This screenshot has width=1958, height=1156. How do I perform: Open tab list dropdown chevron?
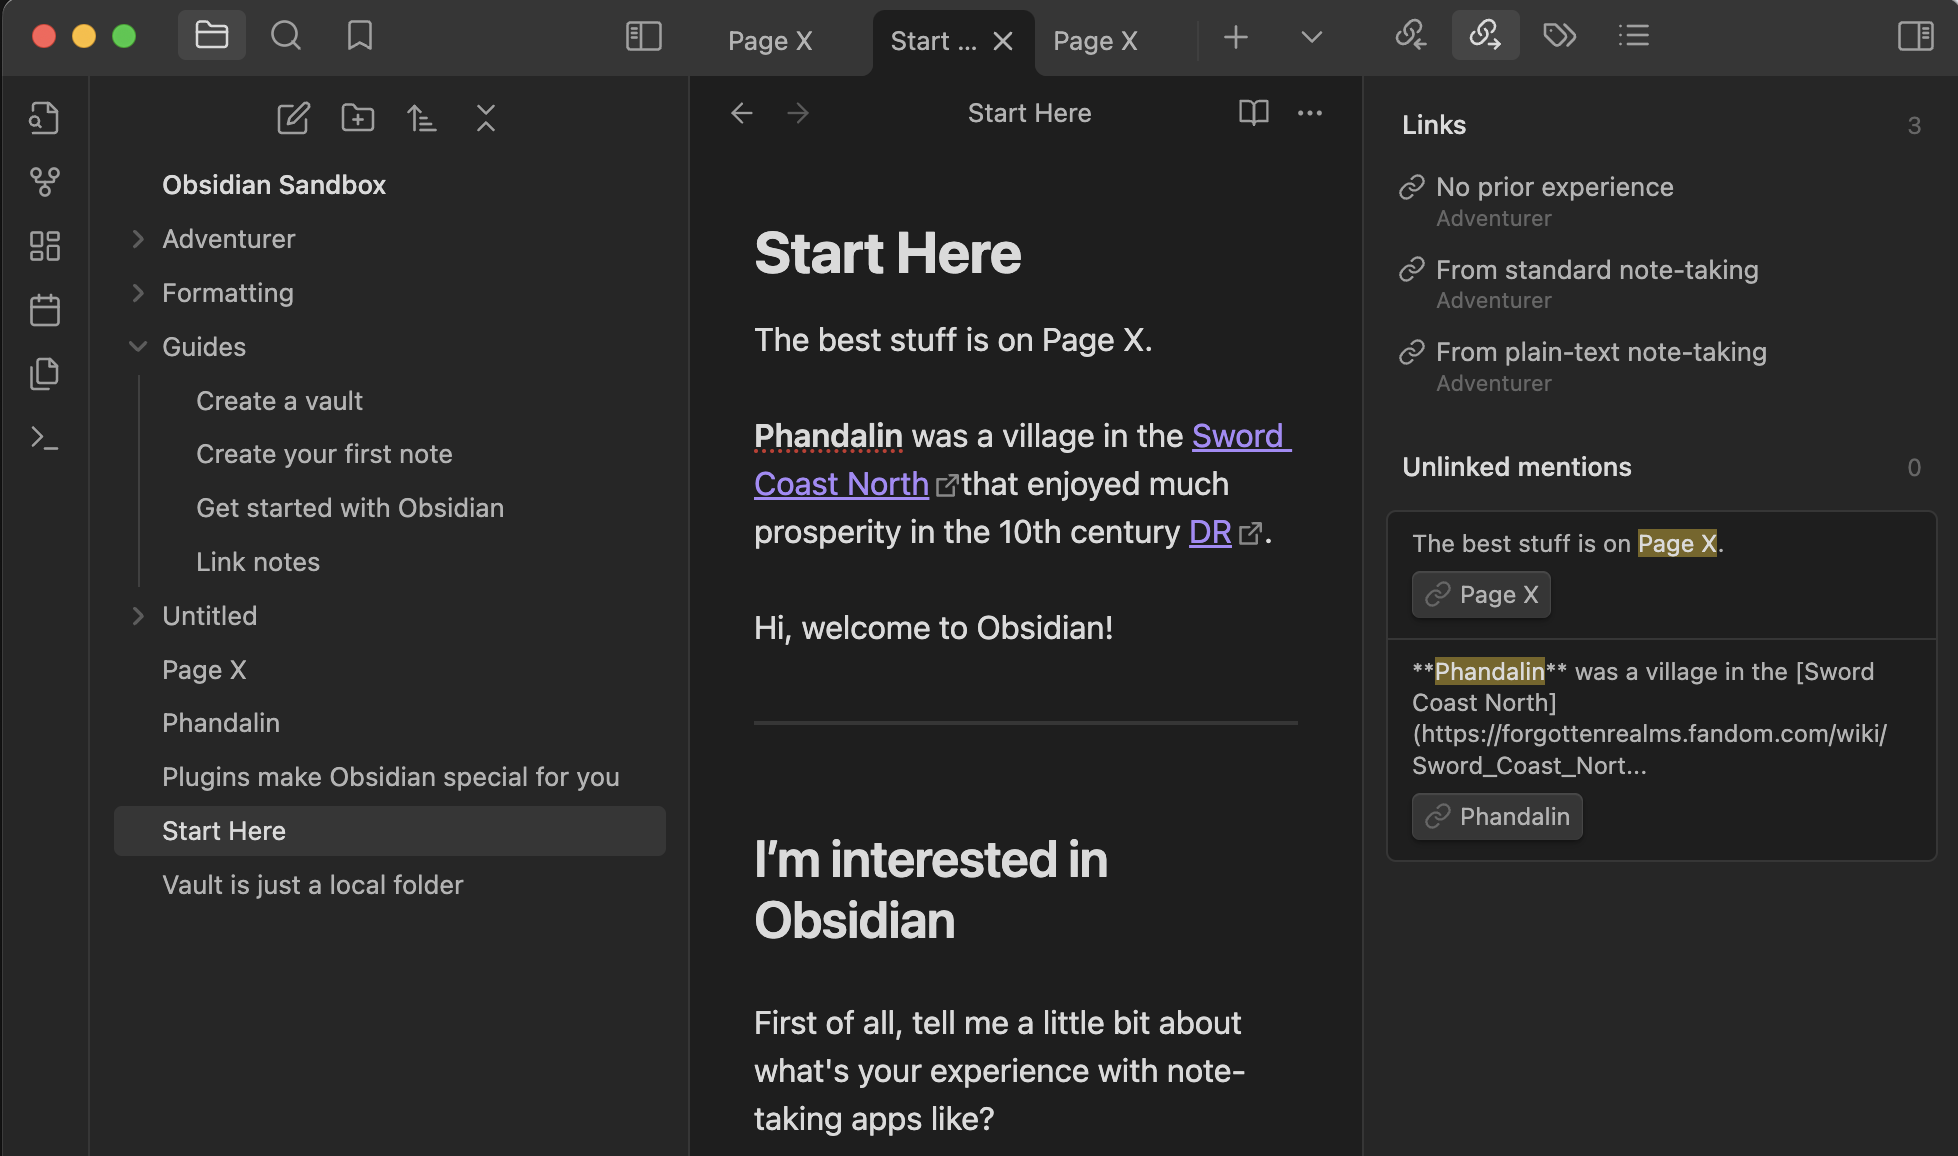pos(1311,37)
